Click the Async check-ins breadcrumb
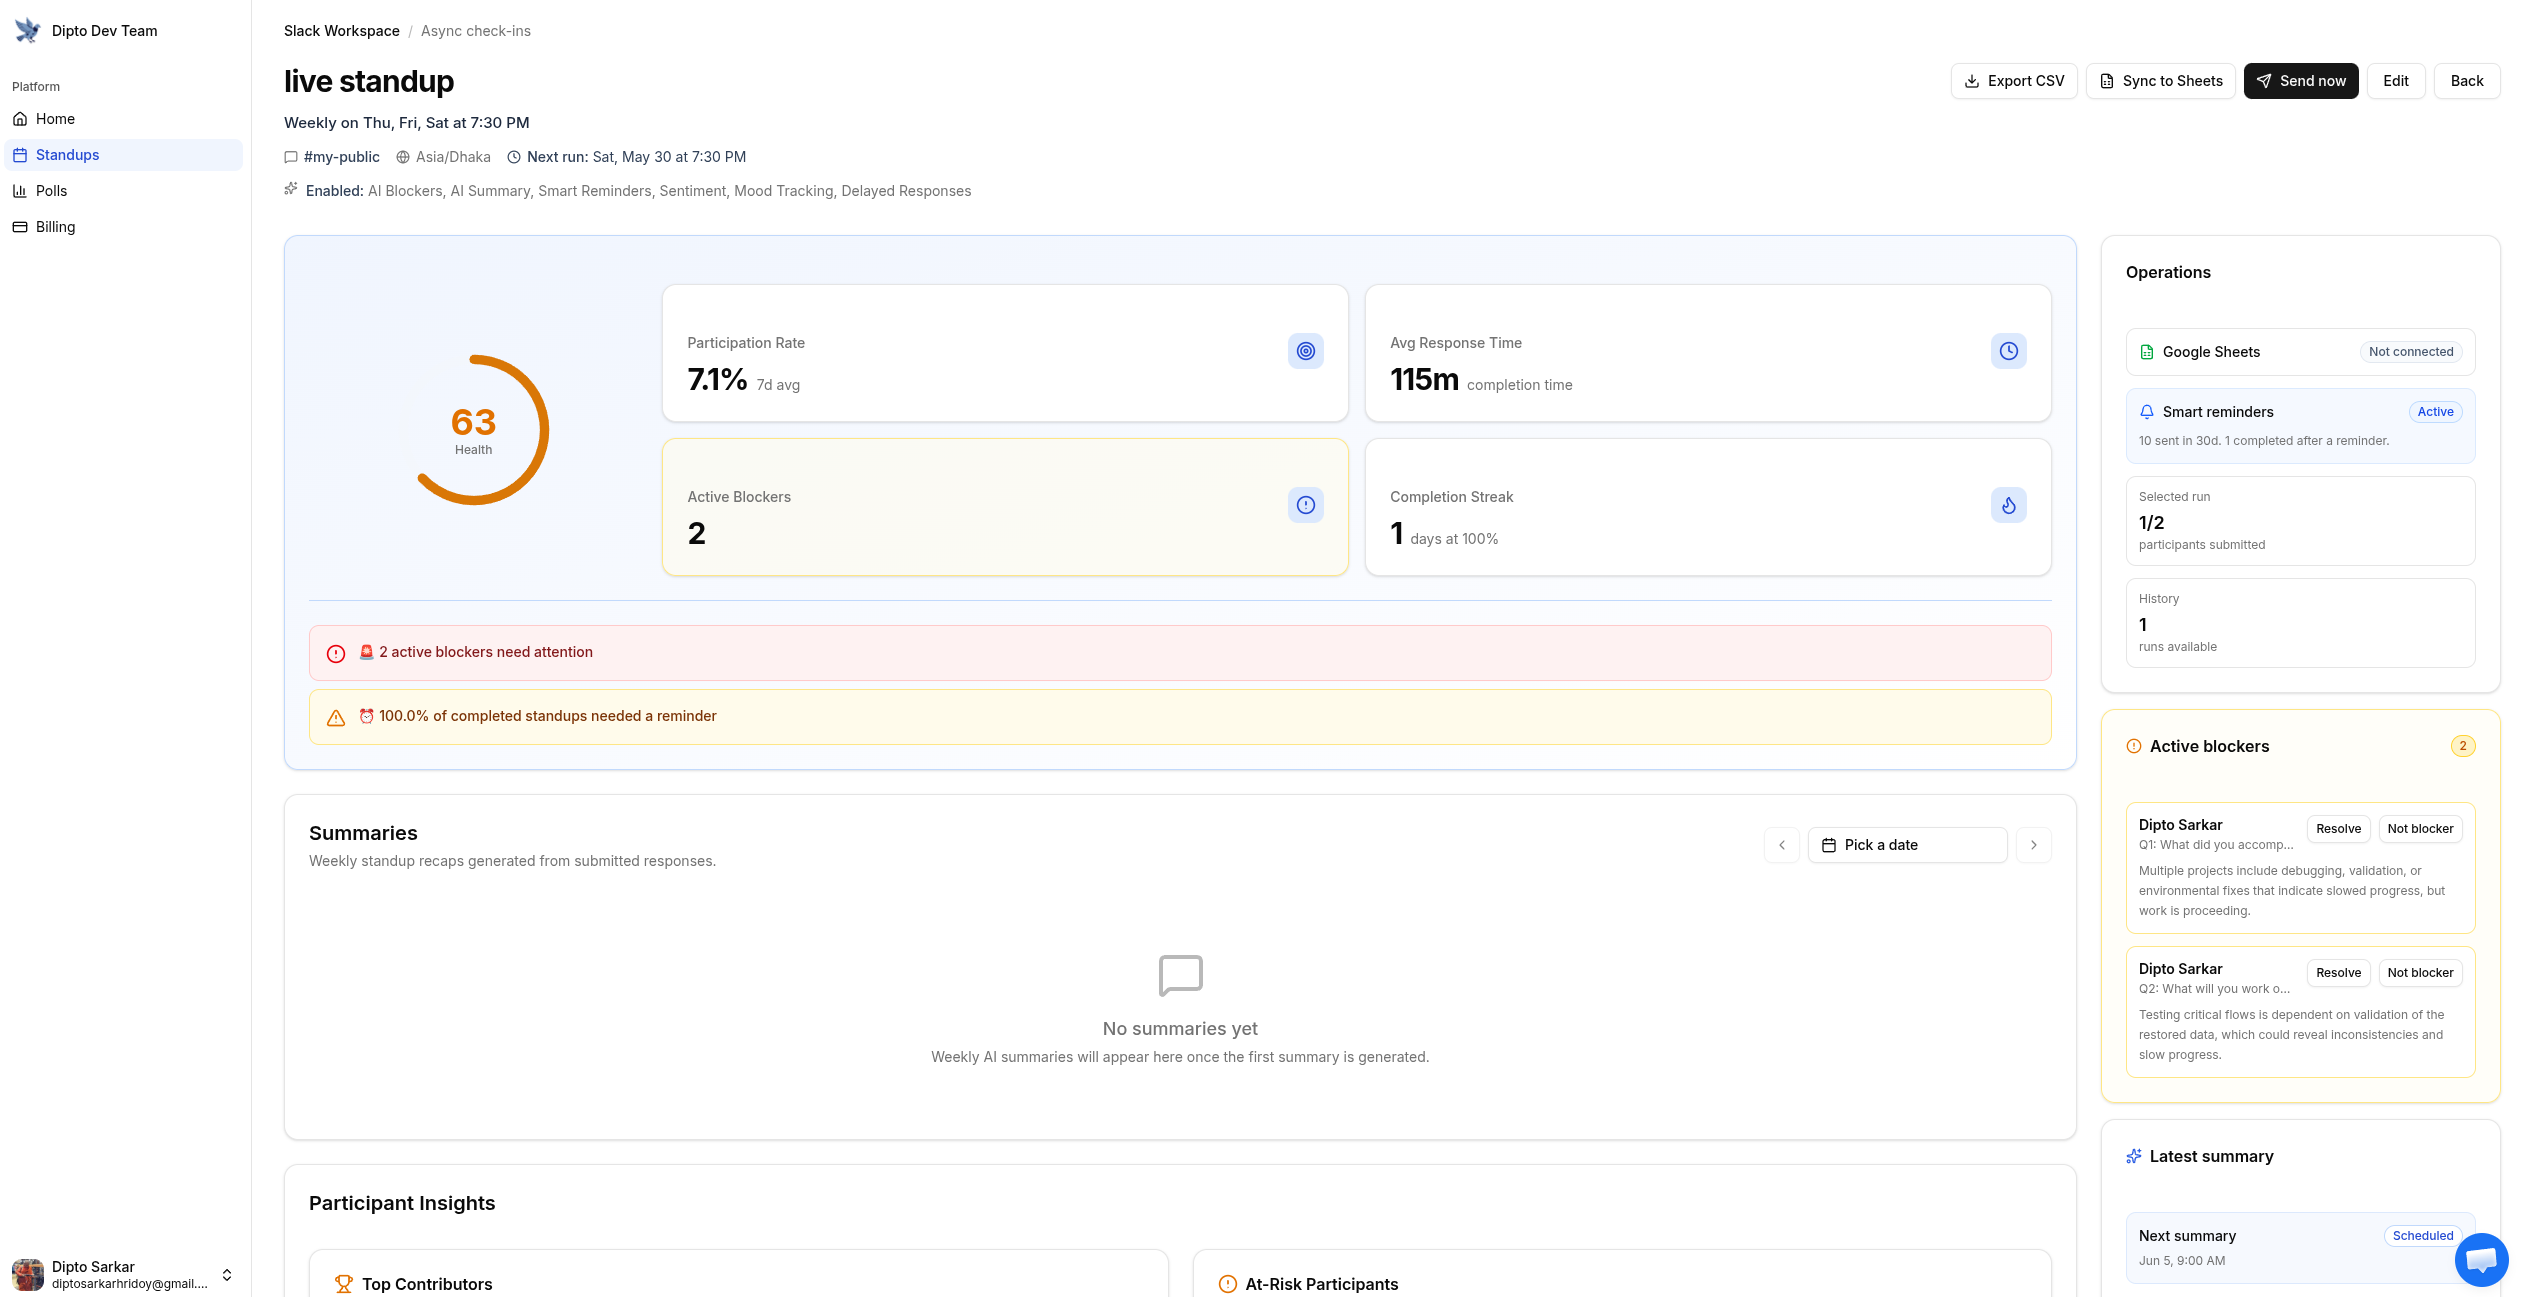 476,31
